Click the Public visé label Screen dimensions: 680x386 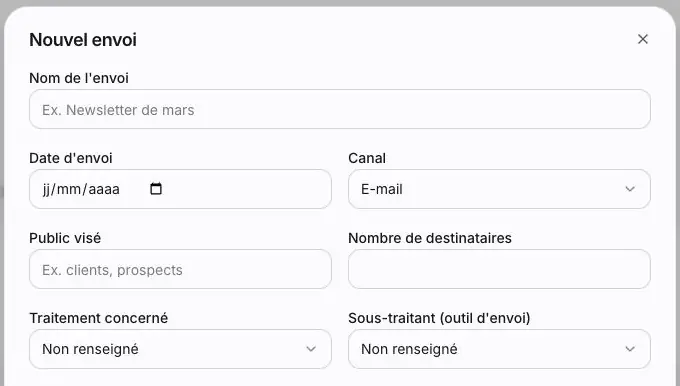pyautogui.click(x=65, y=238)
